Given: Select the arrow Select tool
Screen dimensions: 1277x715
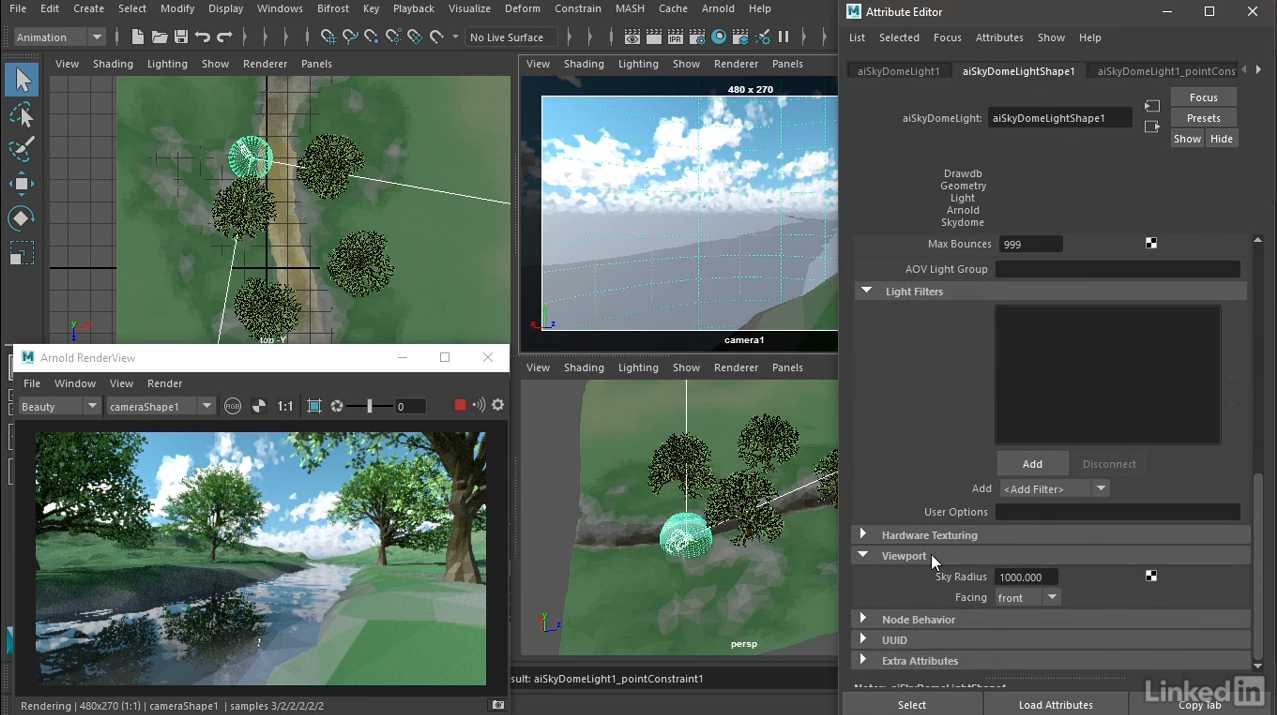Looking at the screenshot, I should coord(22,80).
